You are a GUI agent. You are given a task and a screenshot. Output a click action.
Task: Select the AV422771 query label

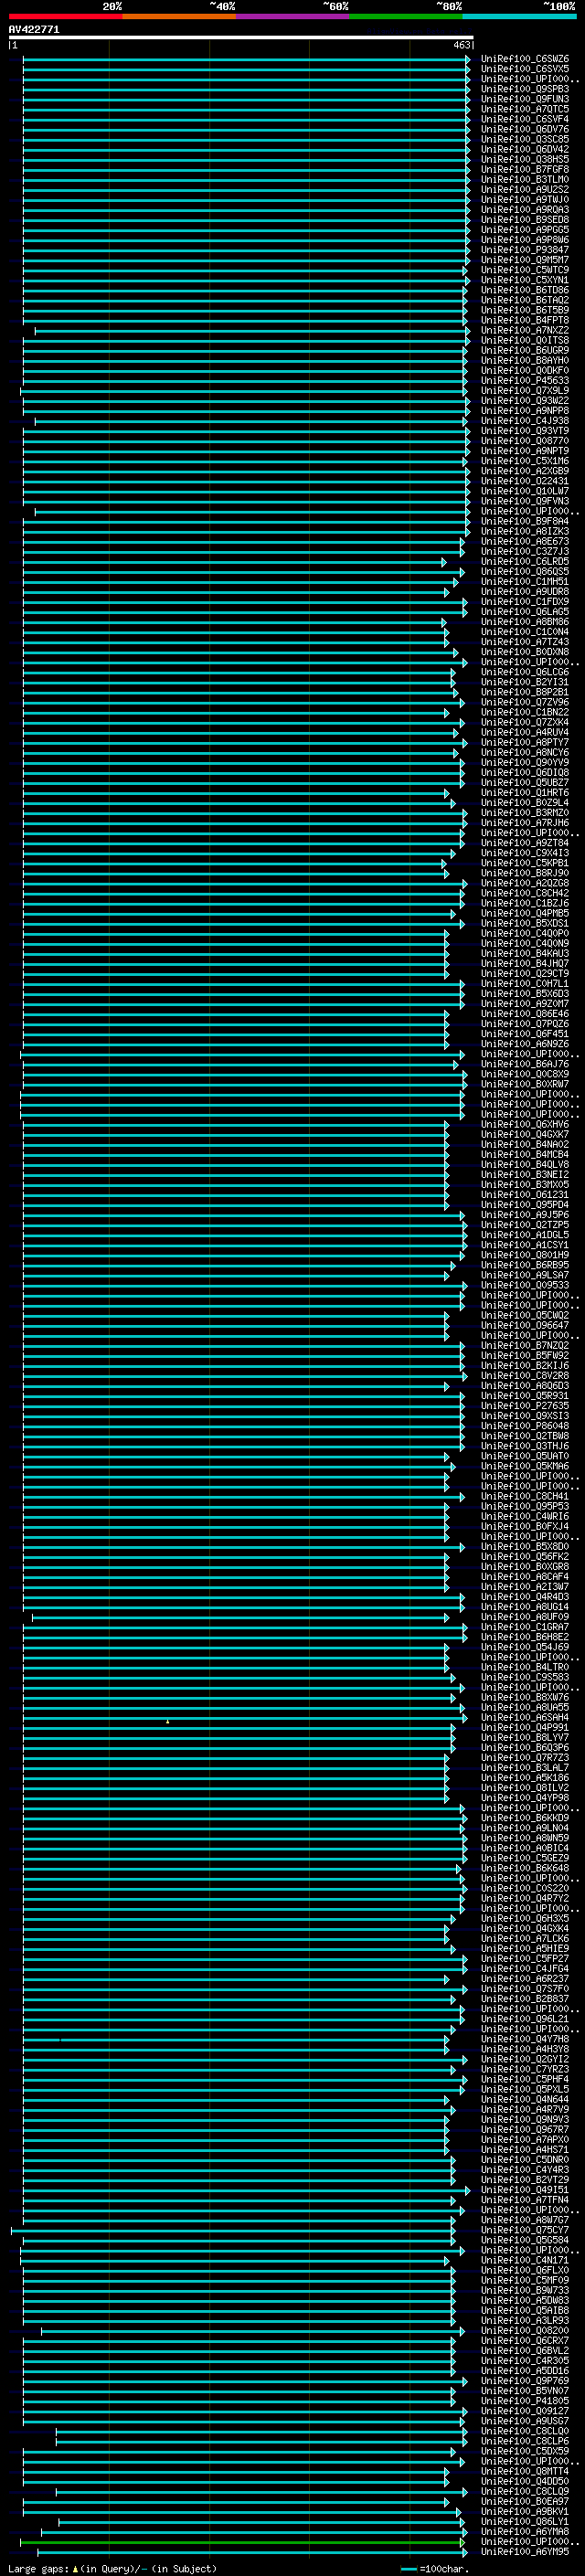click(x=34, y=30)
